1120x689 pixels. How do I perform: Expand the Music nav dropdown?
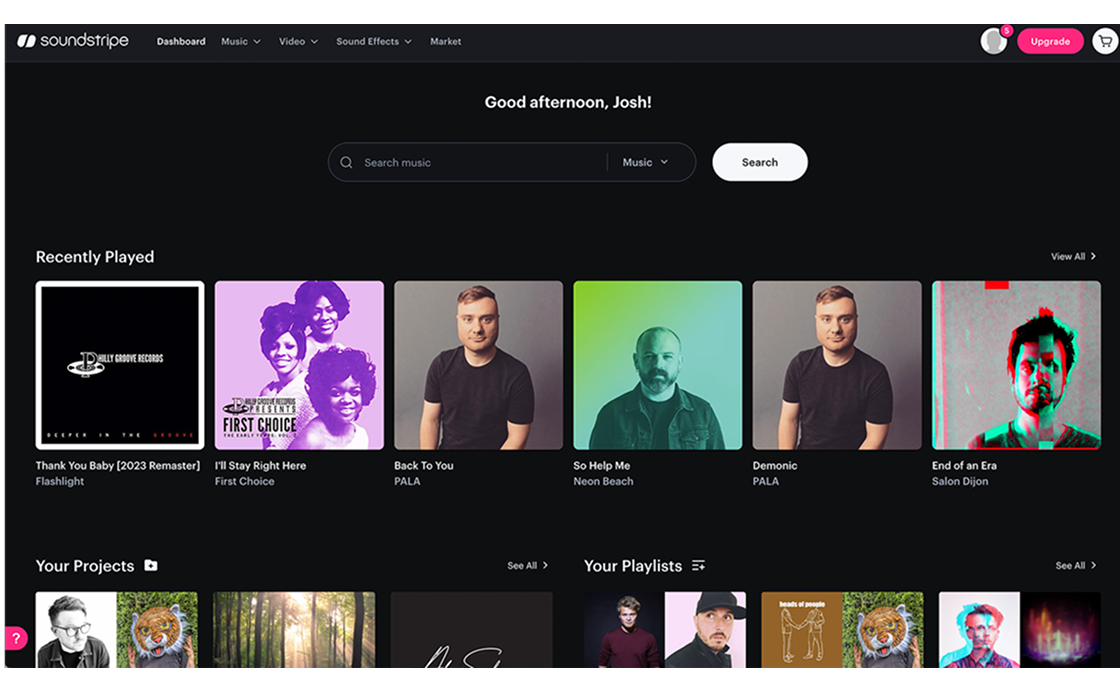pos(241,41)
